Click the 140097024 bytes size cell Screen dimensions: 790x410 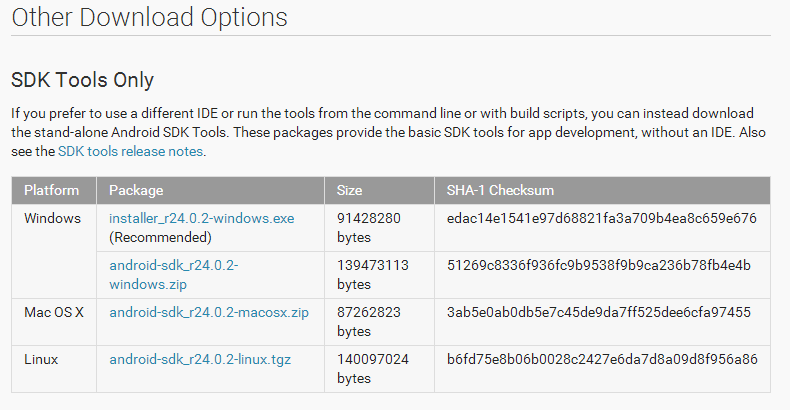[x=379, y=369]
